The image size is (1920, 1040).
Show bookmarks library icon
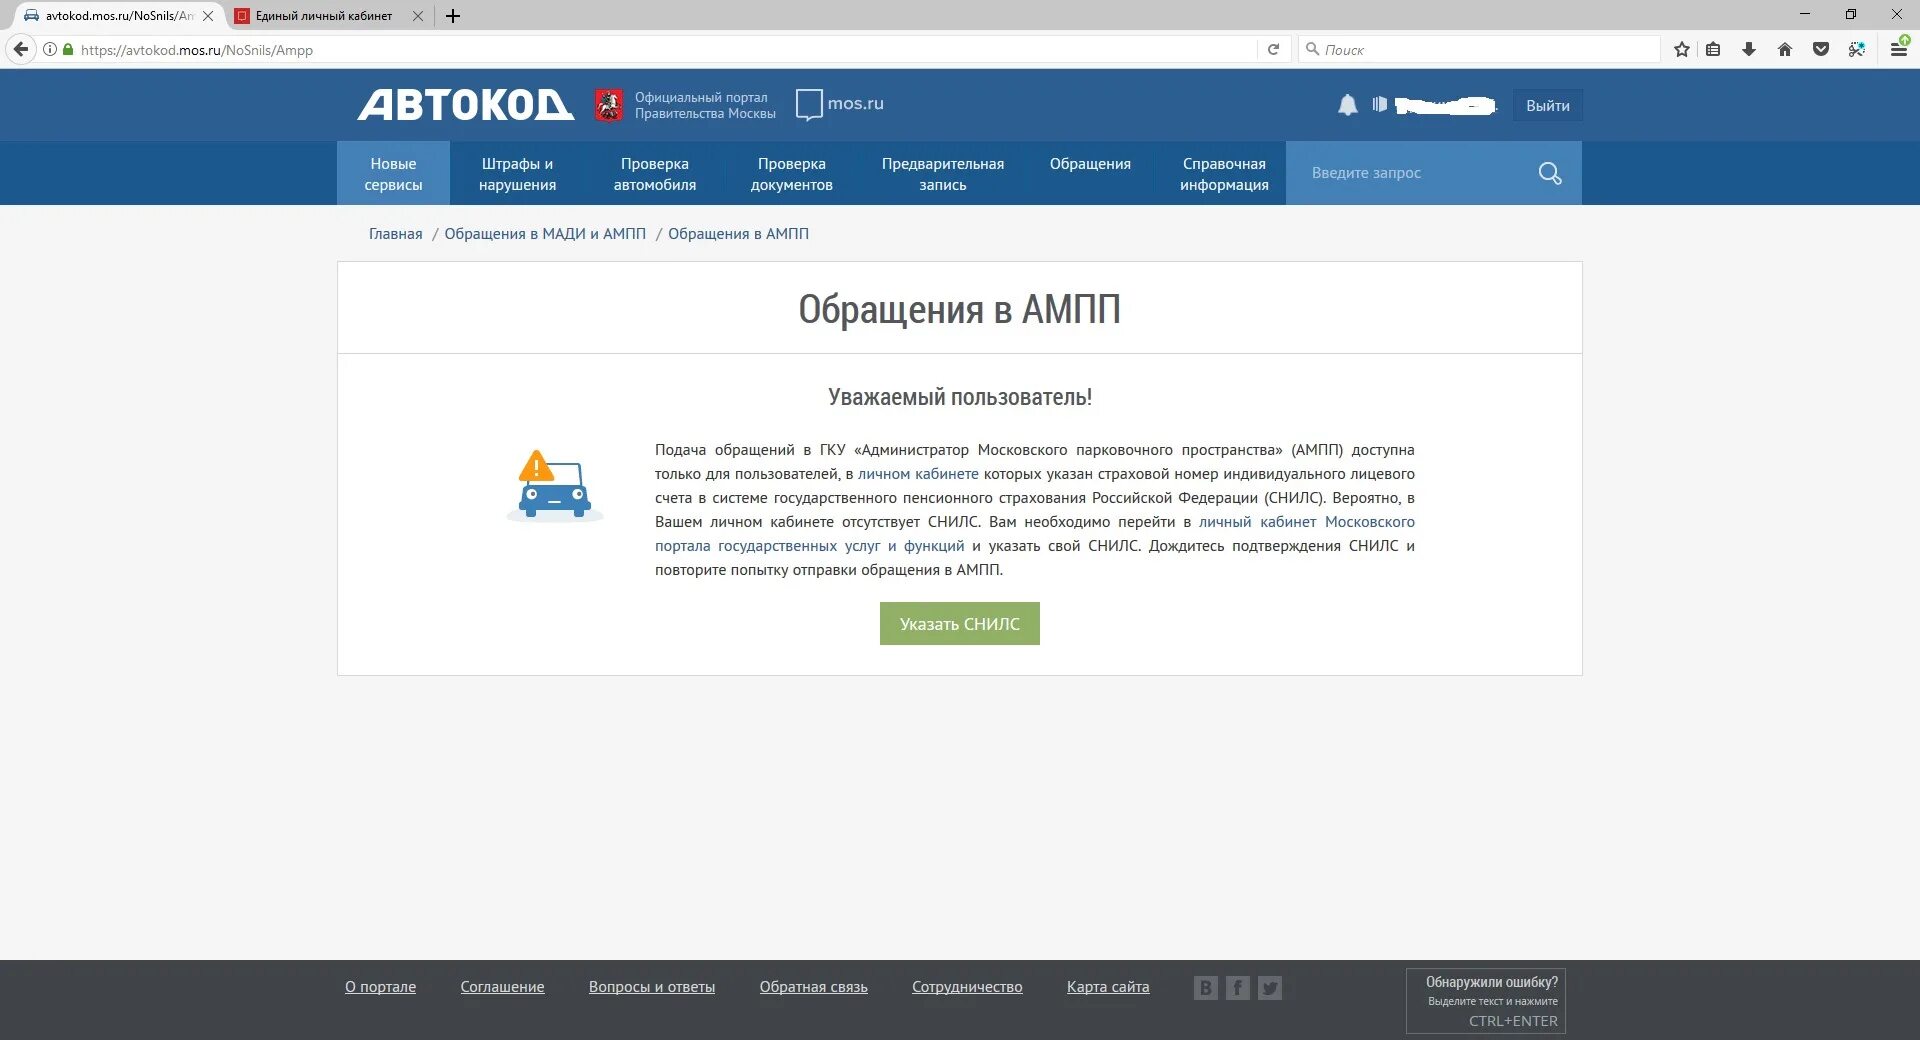tap(1713, 49)
